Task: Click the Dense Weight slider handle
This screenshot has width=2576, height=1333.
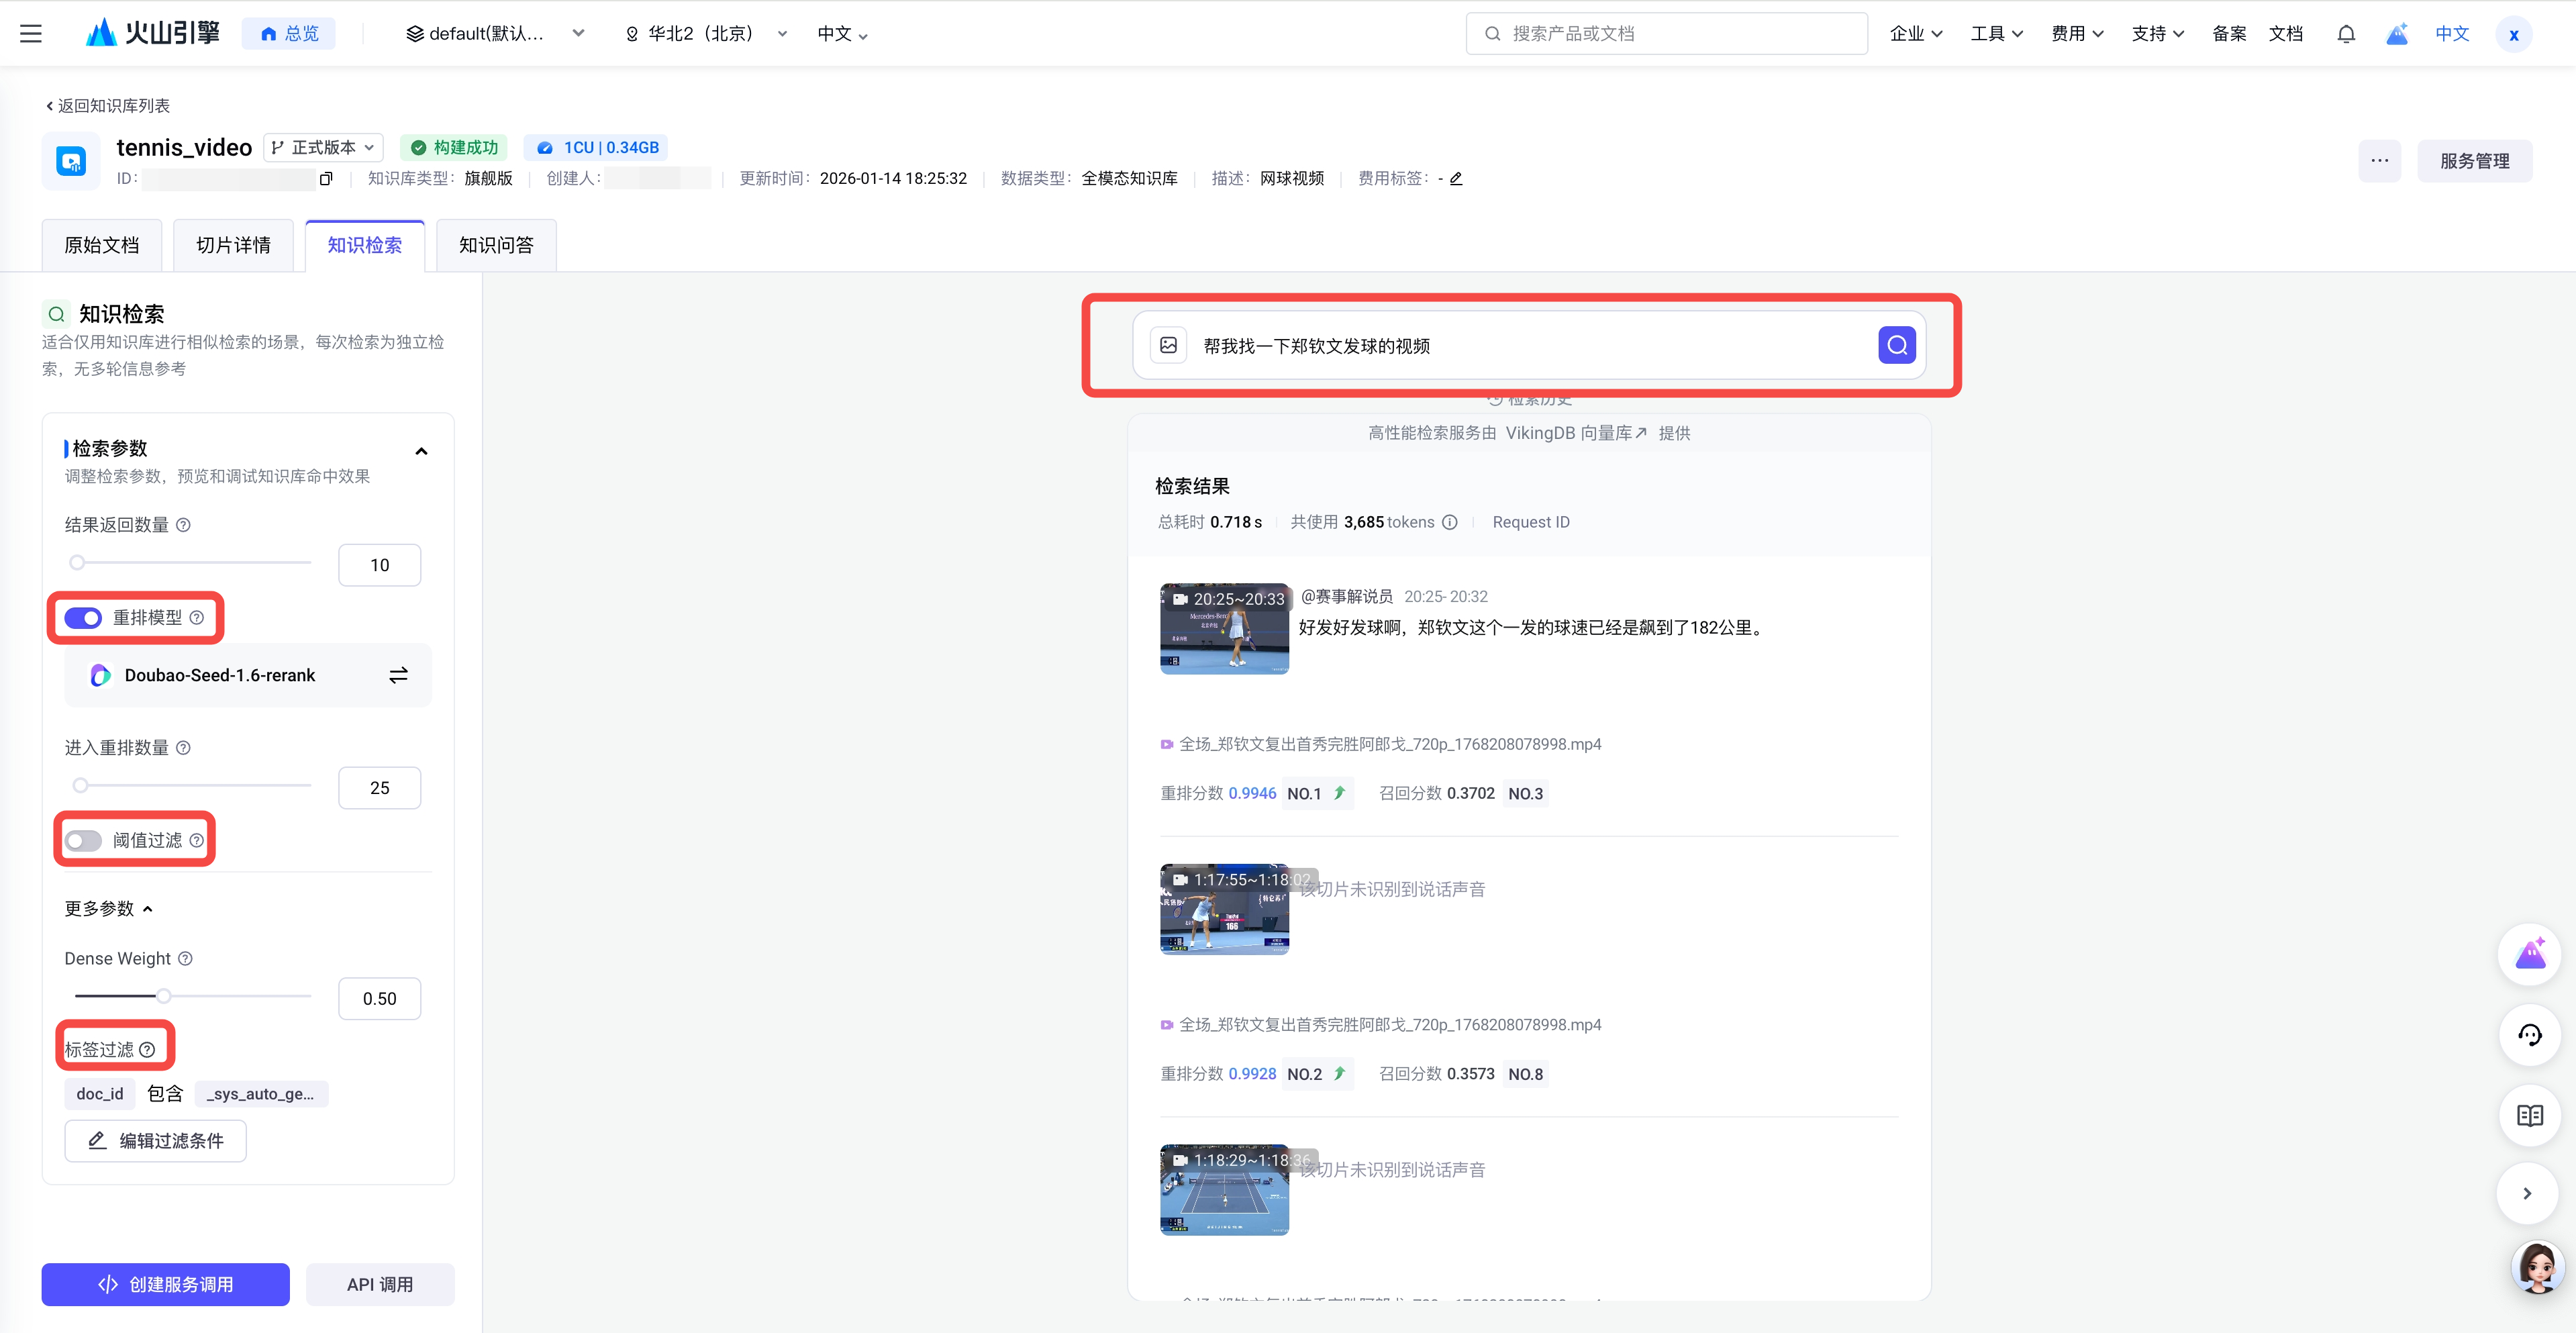Action: point(163,996)
